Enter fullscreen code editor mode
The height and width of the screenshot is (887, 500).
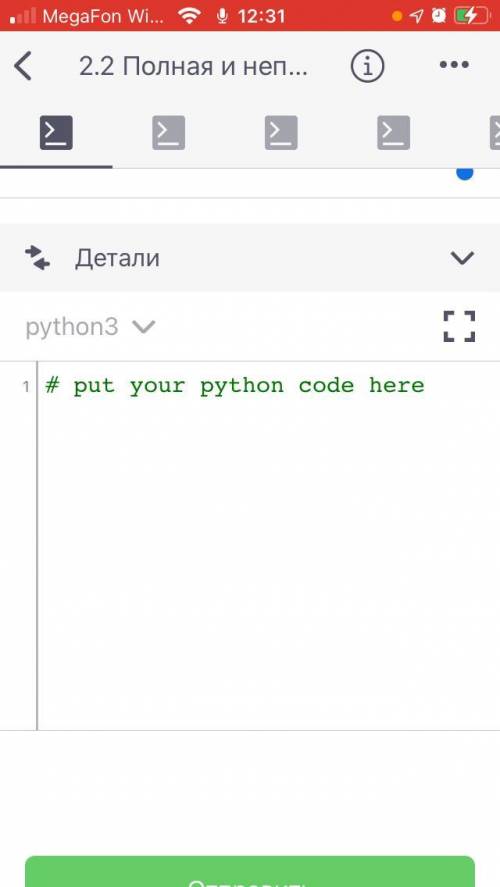(459, 326)
